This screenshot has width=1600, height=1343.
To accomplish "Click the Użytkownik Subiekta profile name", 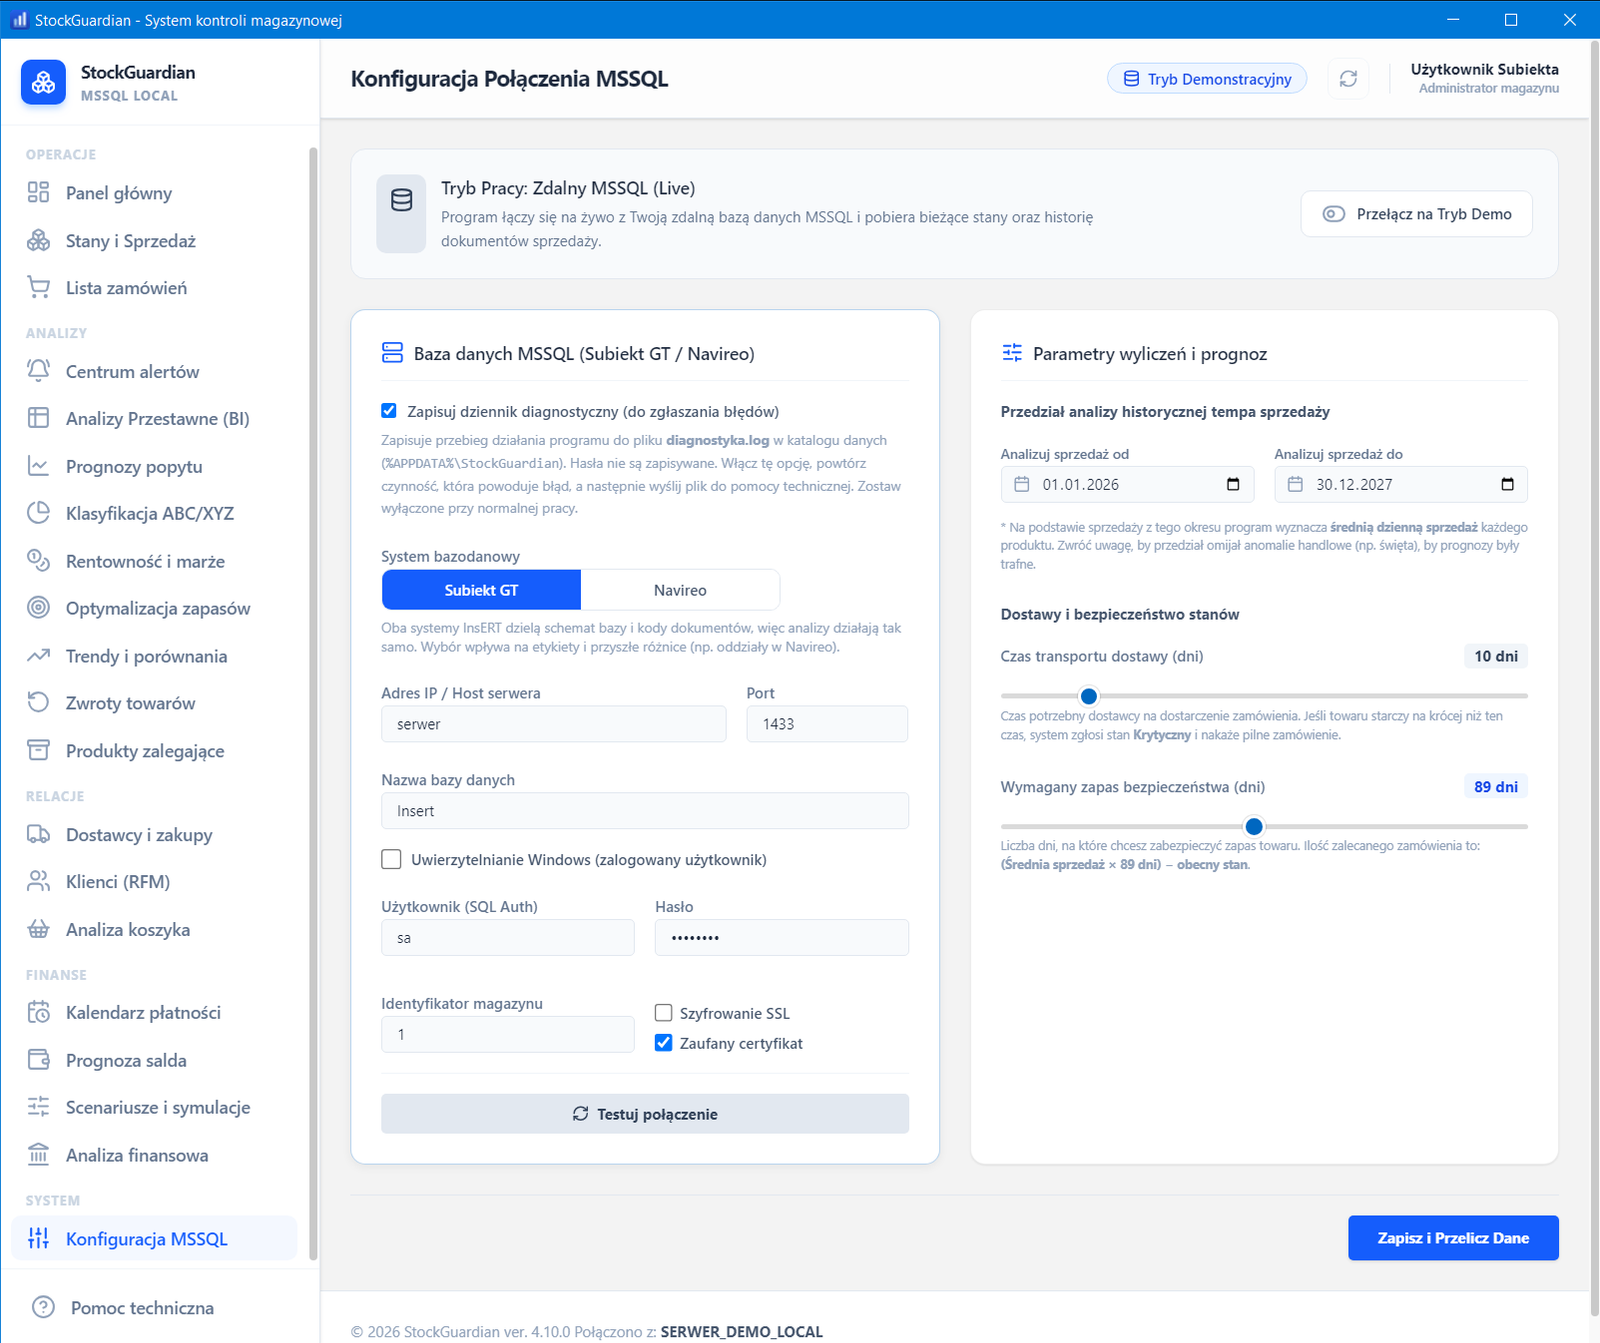I will click(x=1484, y=69).
